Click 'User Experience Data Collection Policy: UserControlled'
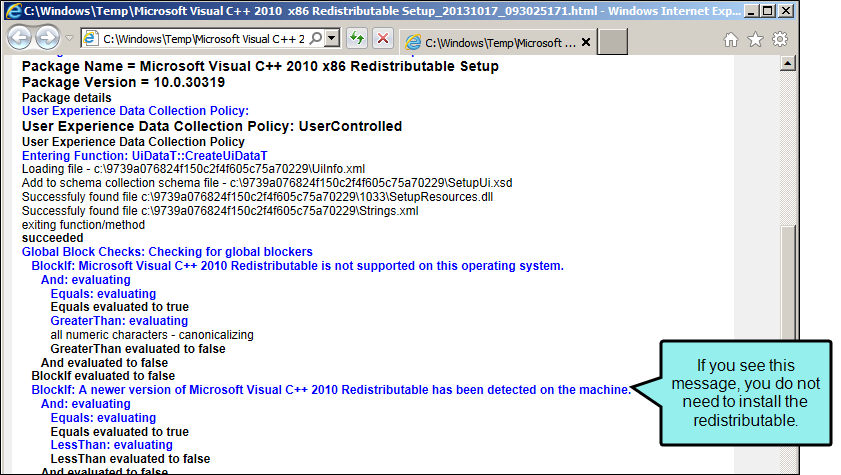 pyautogui.click(x=212, y=127)
